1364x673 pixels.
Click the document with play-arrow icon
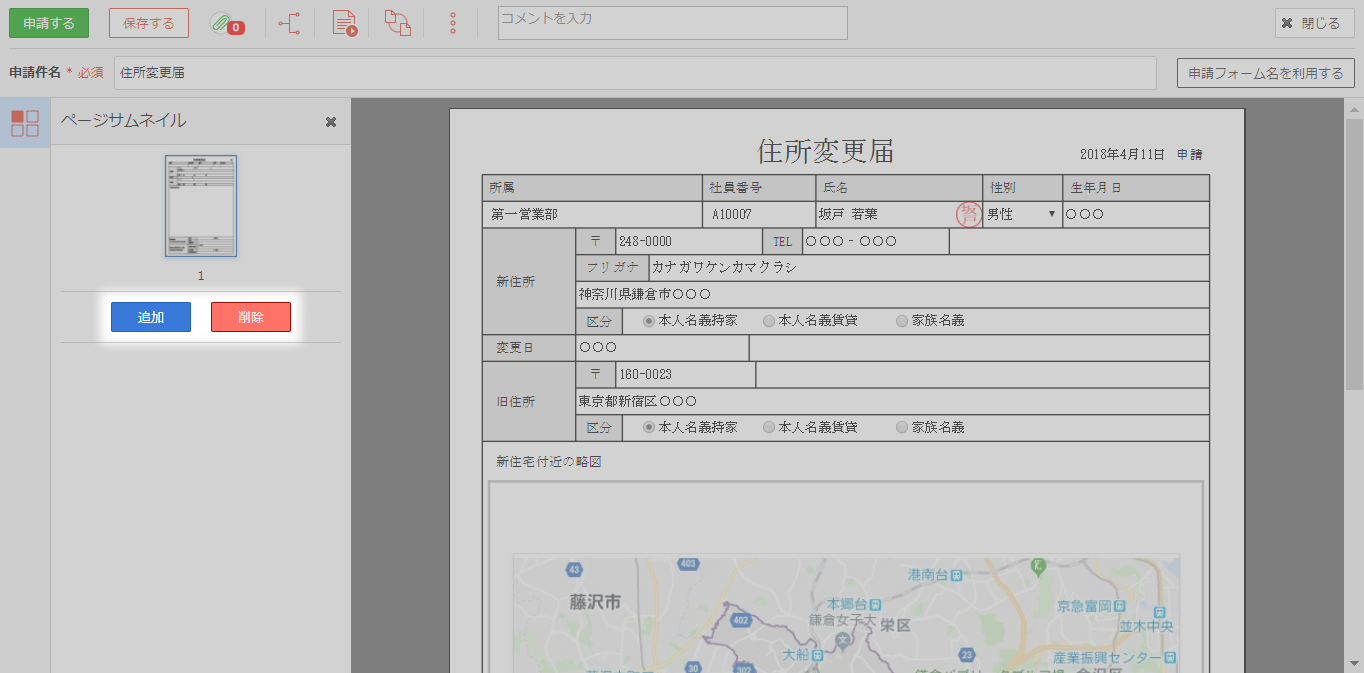pyautogui.click(x=344, y=23)
